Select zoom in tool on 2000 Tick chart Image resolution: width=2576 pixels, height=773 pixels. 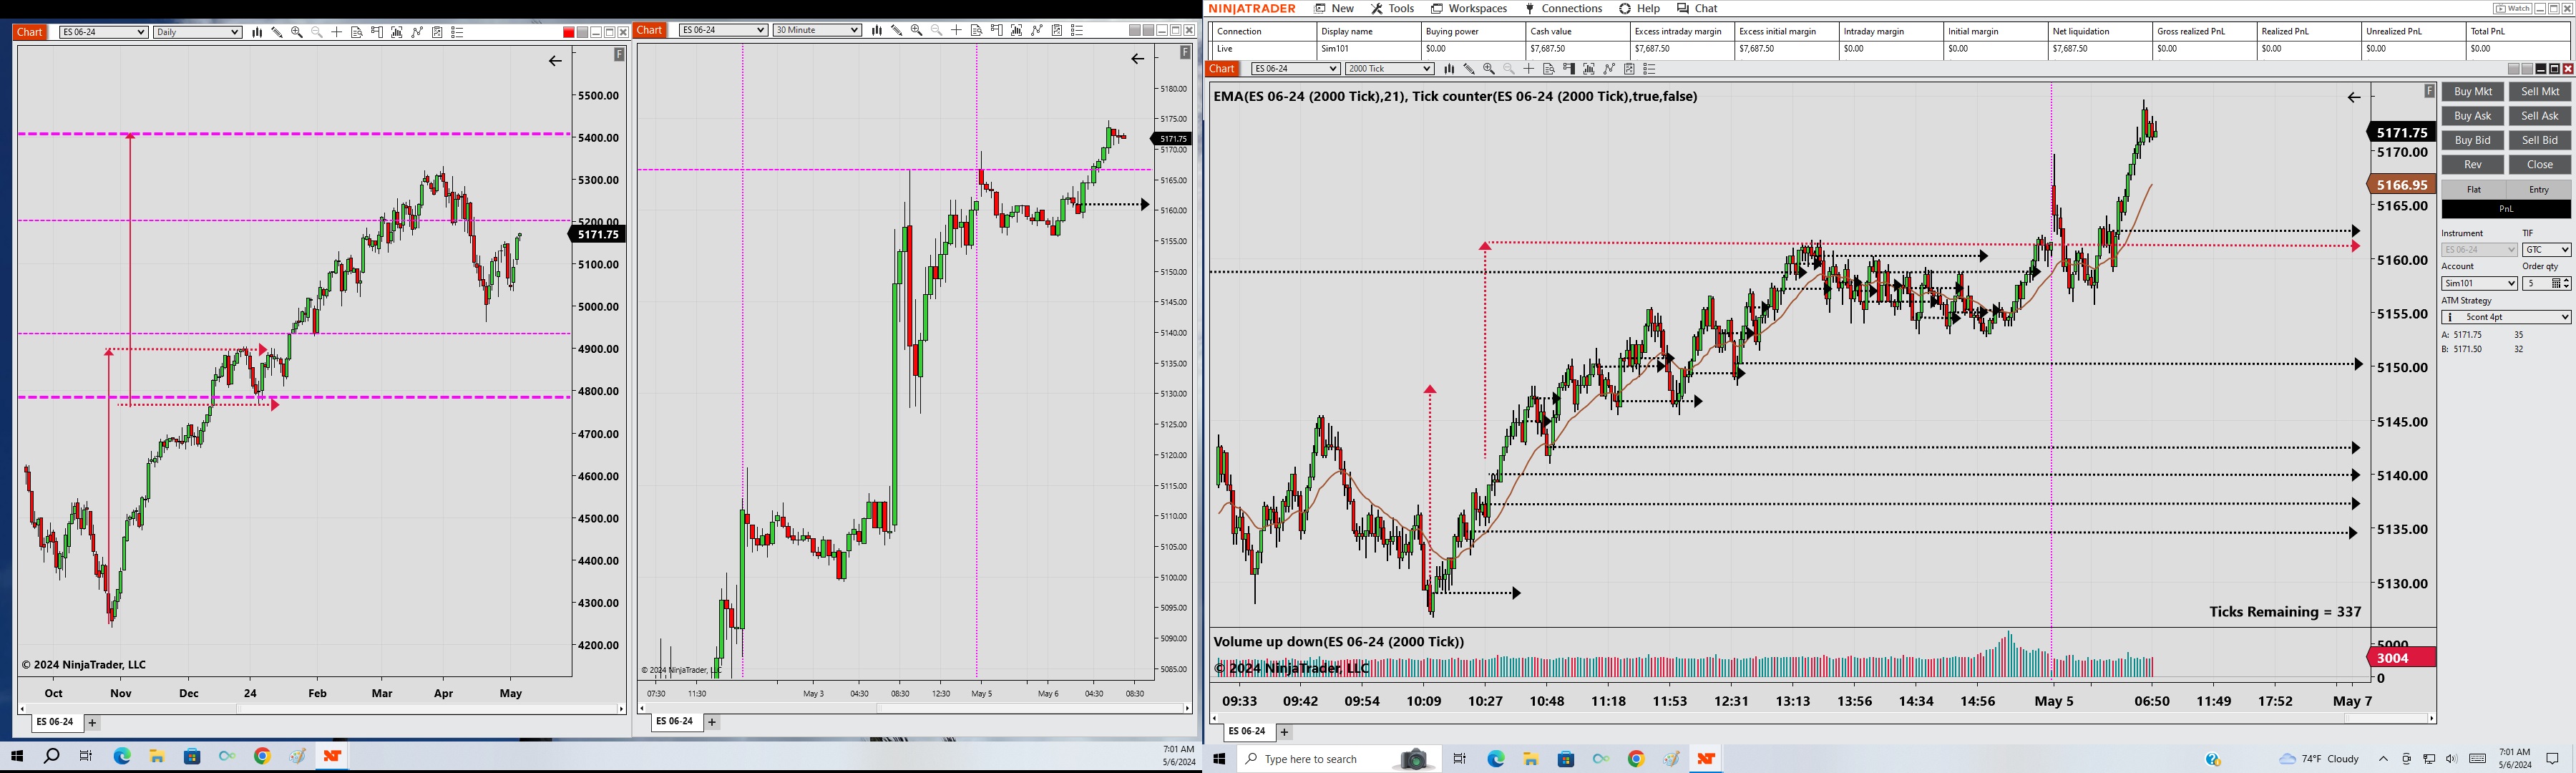1489,69
